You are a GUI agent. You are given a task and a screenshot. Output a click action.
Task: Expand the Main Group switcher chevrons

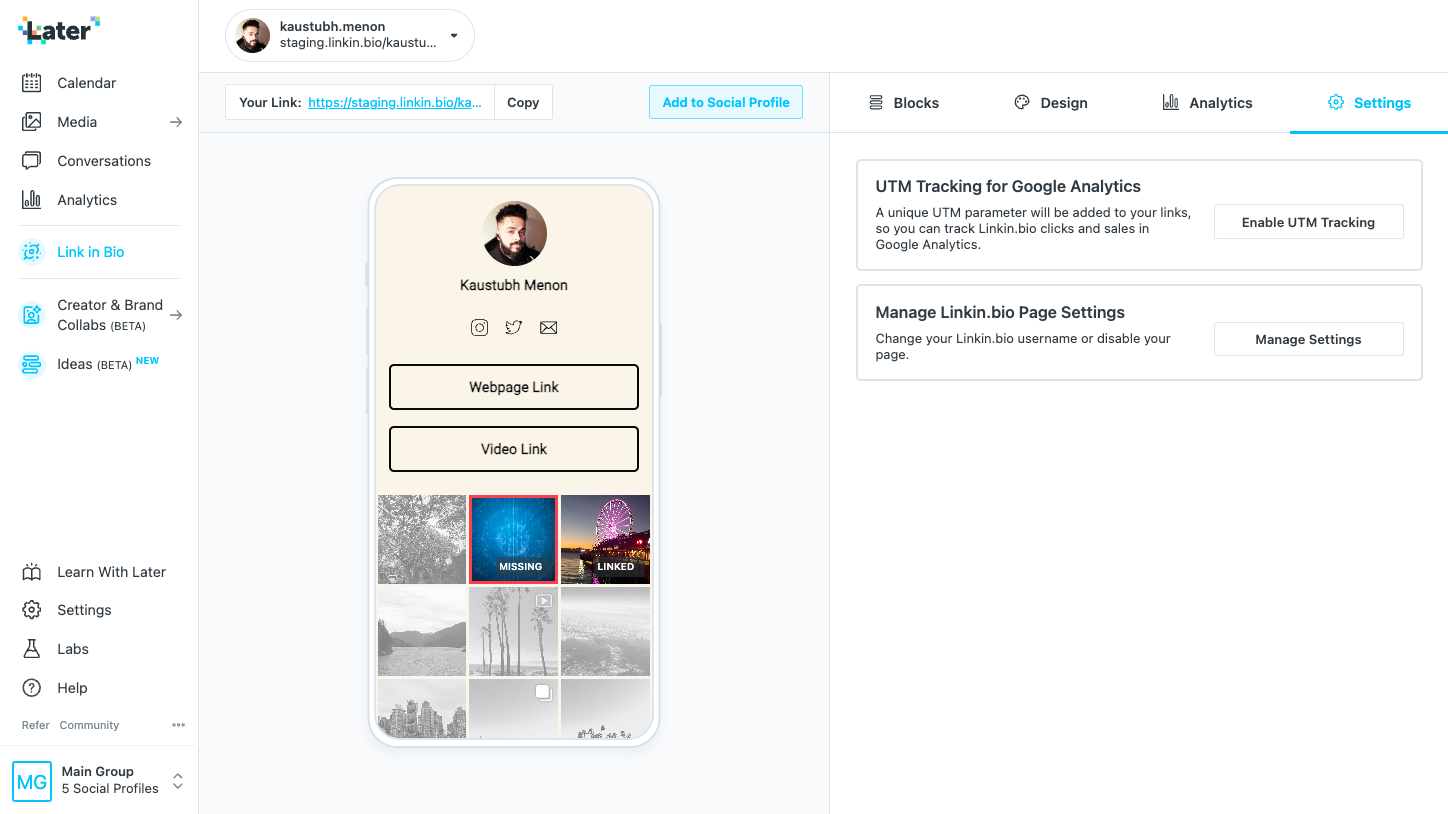point(177,781)
